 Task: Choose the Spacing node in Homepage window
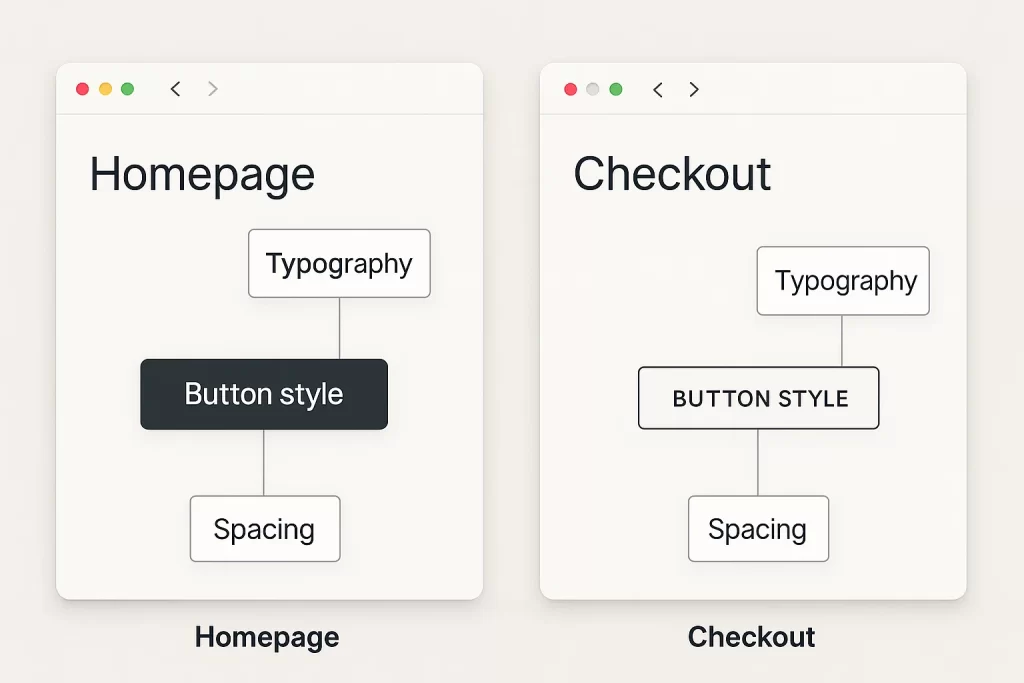265,529
